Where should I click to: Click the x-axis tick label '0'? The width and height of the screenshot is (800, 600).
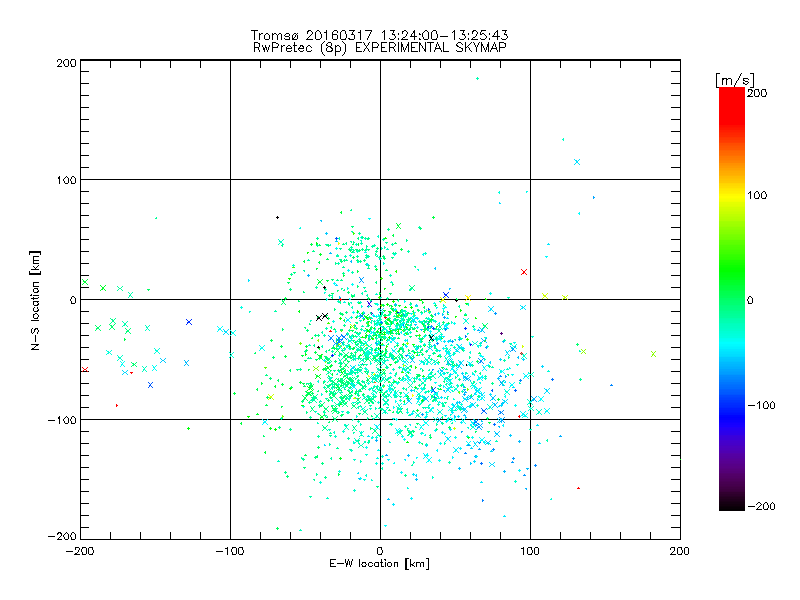pyautogui.click(x=380, y=551)
